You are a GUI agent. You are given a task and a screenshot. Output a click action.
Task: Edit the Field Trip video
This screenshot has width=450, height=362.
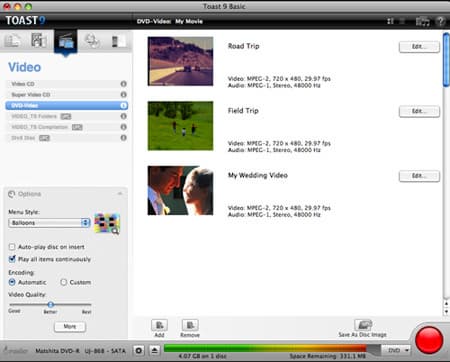tap(419, 111)
